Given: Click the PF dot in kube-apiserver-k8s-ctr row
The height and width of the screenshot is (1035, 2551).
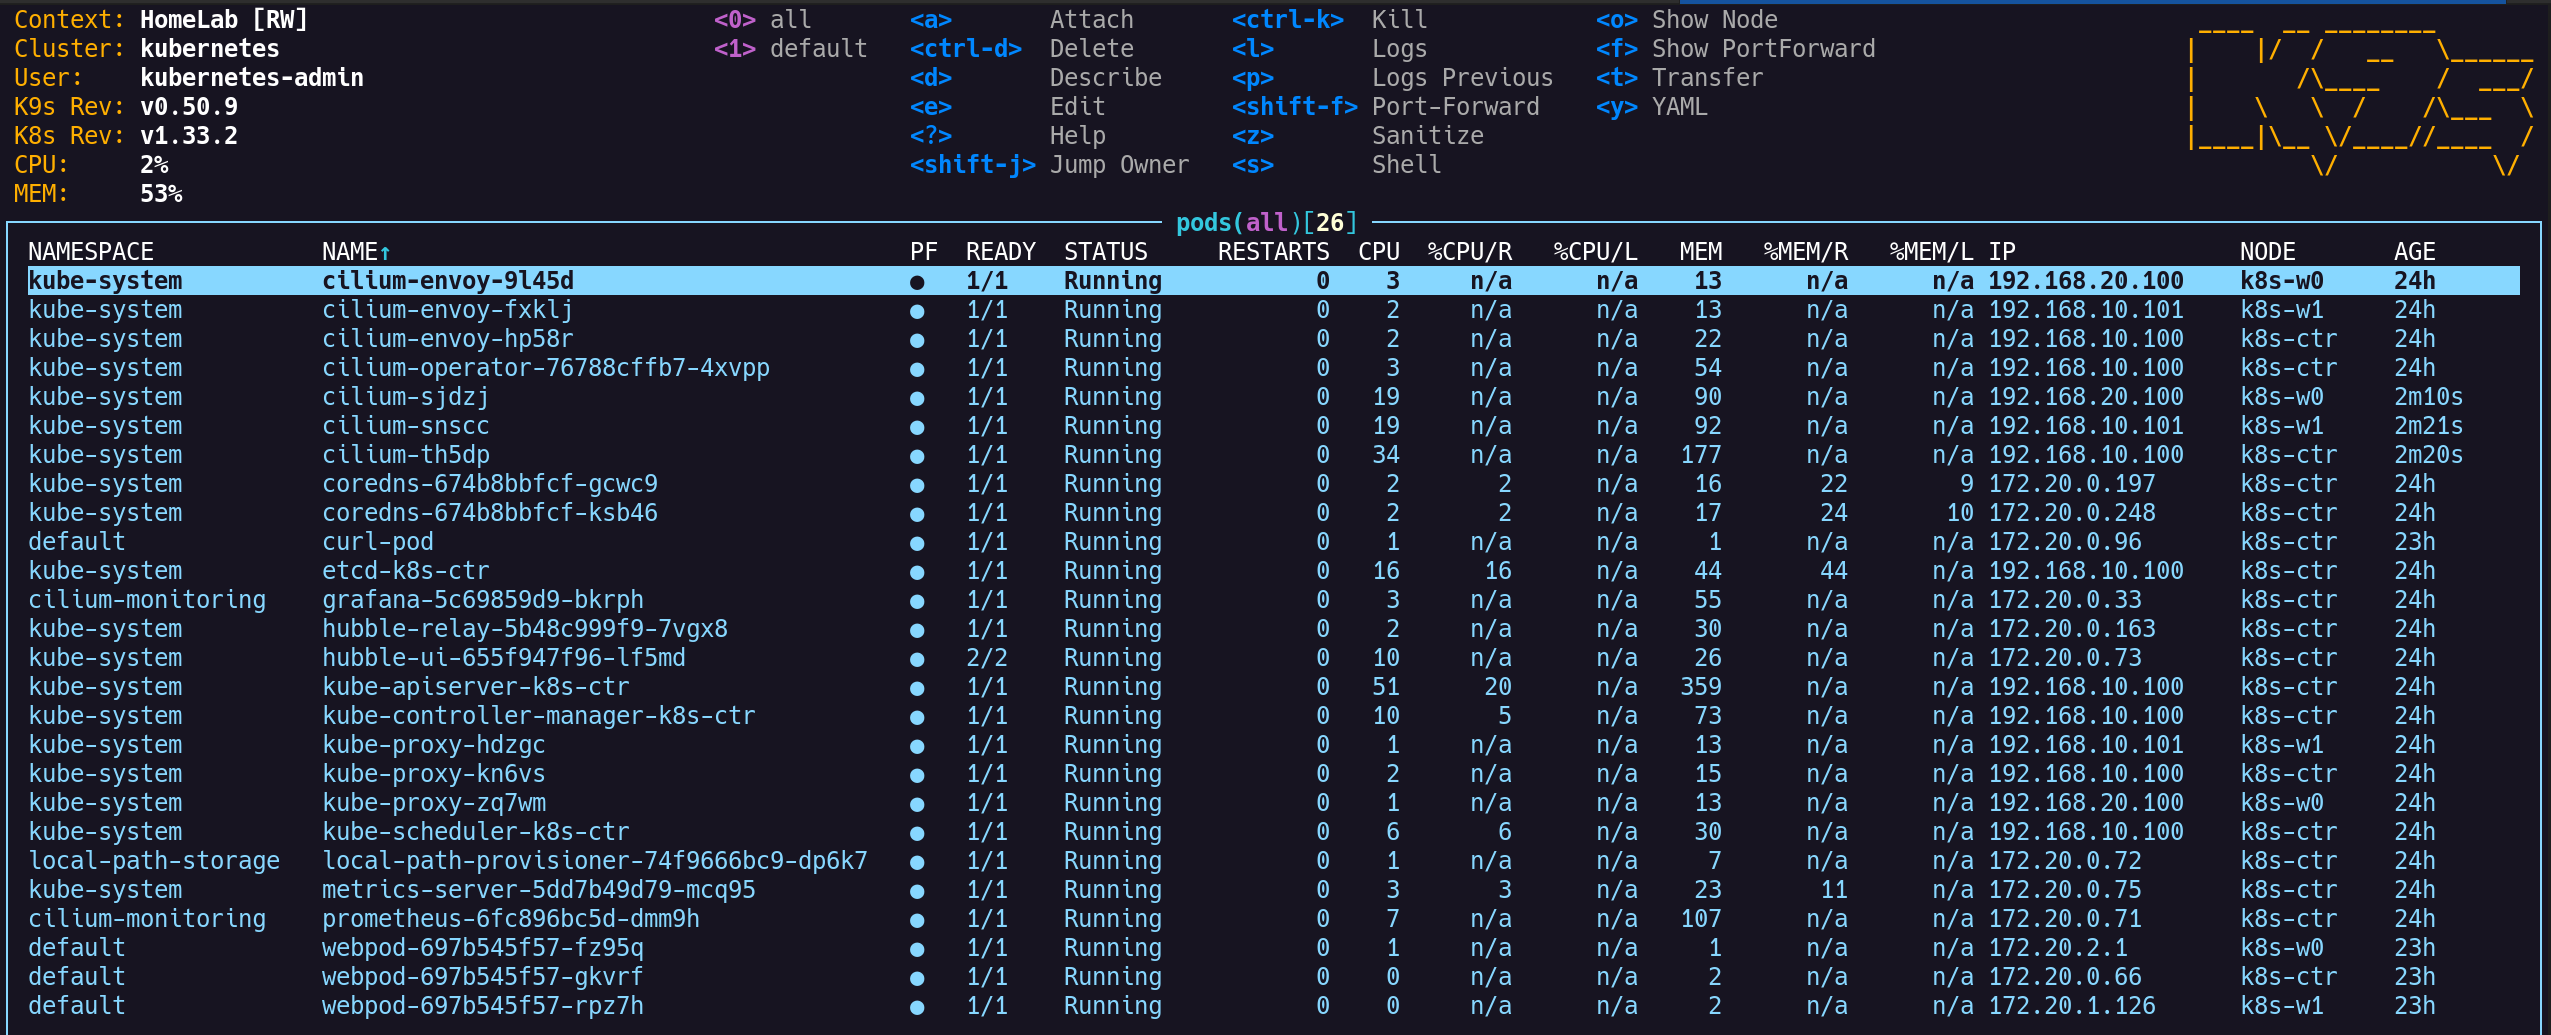Looking at the screenshot, I should click(x=917, y=688).
